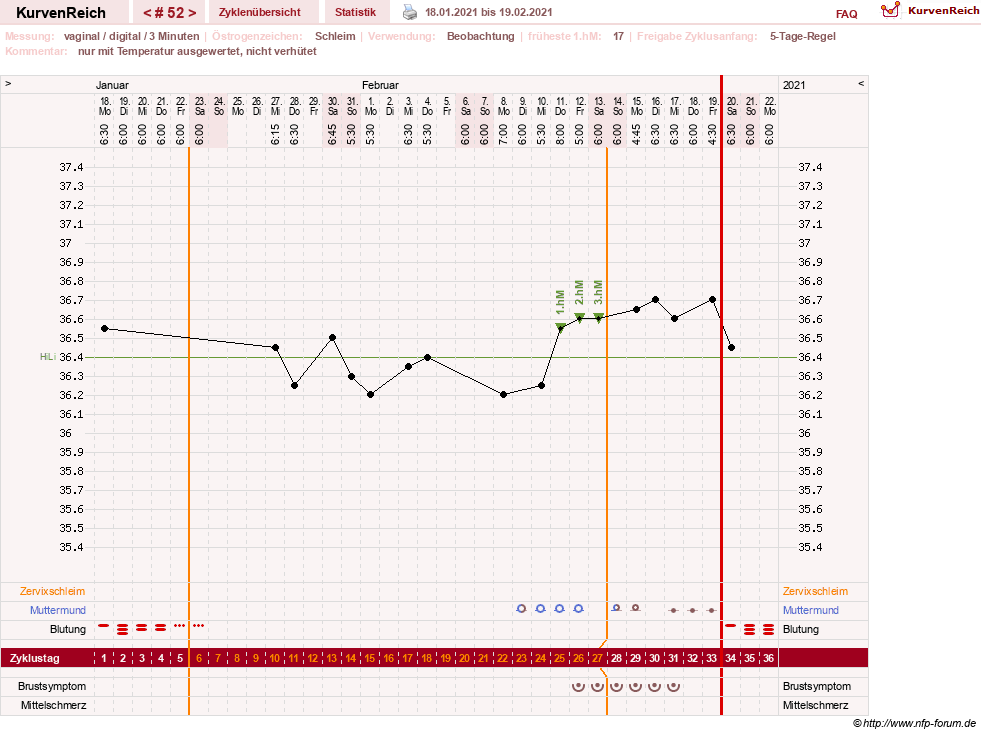Screen dimensions: 981x735
Task: Click the Muttermund closed icon on cycle day 33
Action: point(711,611)
